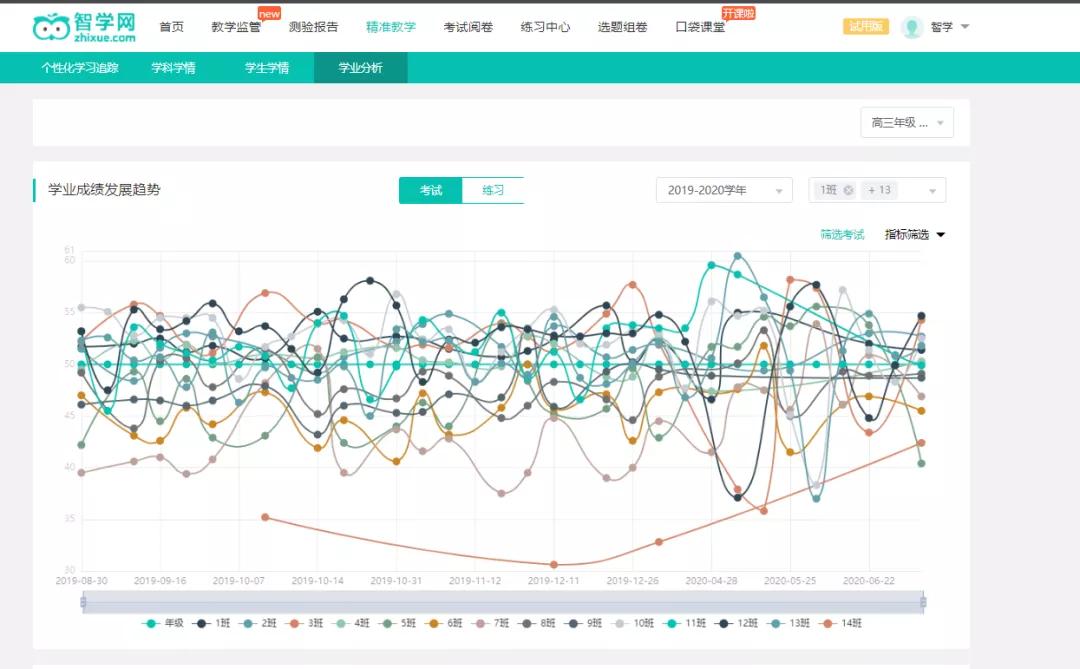Remove the 1班 tag via its x icon
This screenshot has height=669, width=1080.
click(x=849, y=189)
